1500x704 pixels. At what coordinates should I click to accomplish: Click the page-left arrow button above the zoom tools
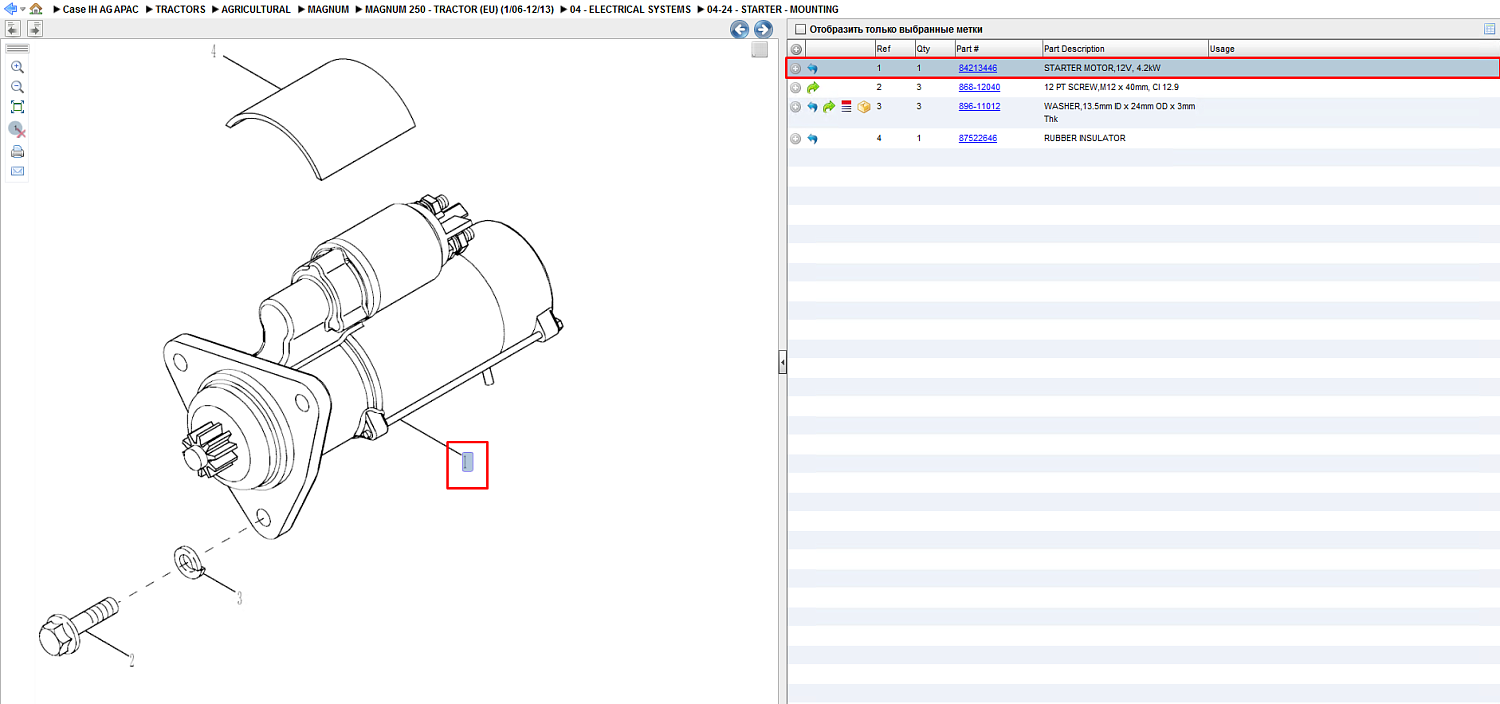[x=14, y=29]
